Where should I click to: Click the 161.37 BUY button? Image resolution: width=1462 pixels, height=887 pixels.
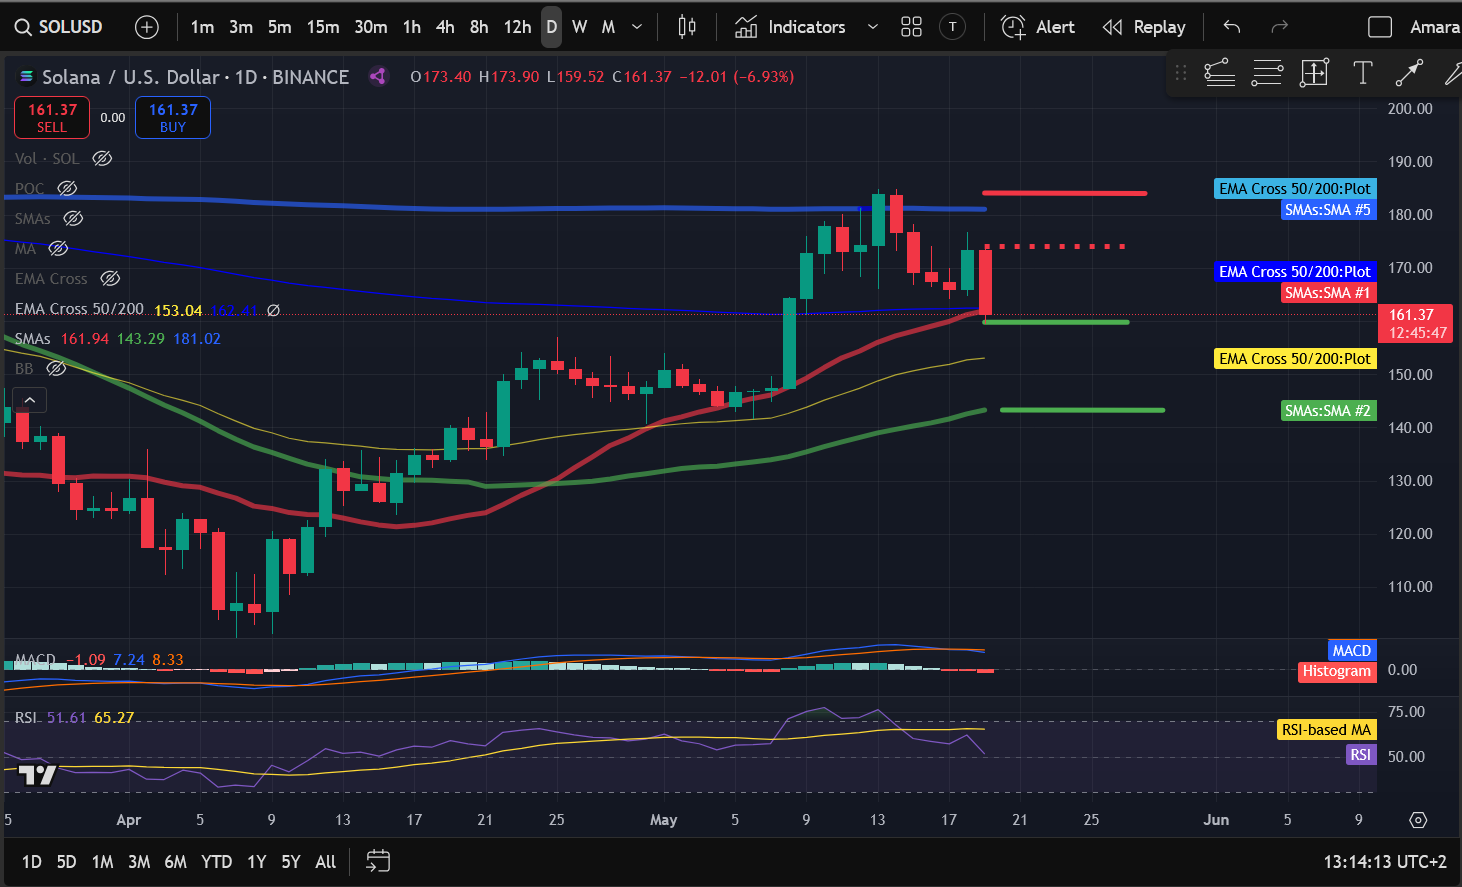[x=173, y=117]
